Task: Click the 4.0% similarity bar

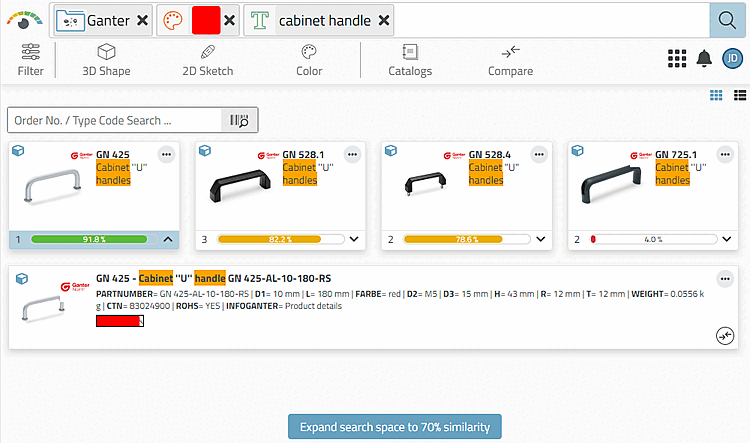Action: pyautogui.click(x=653, y=239)
